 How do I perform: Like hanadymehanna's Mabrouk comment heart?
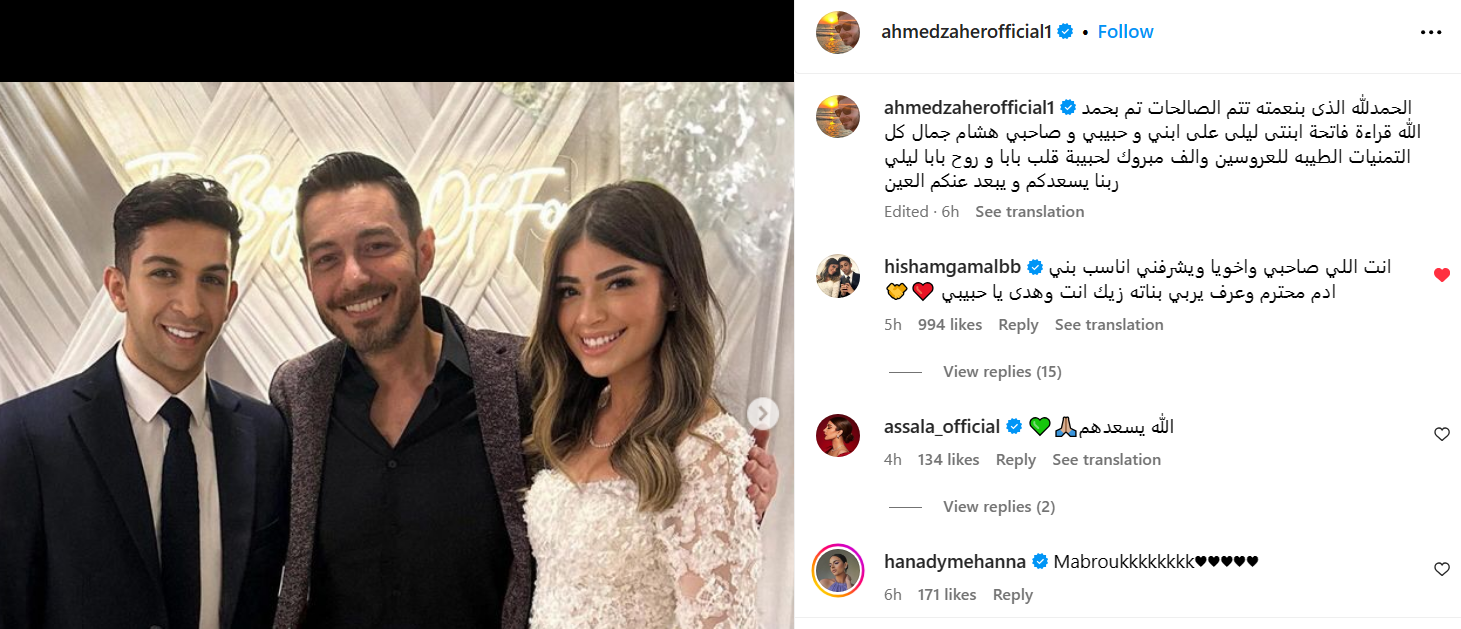pyautogui.click(x=1441, y=569)
